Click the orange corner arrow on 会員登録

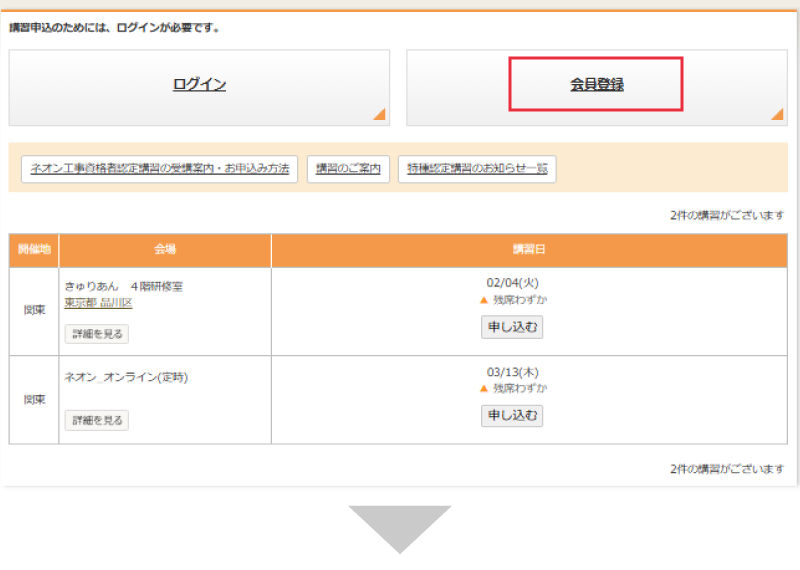point(776,114)
